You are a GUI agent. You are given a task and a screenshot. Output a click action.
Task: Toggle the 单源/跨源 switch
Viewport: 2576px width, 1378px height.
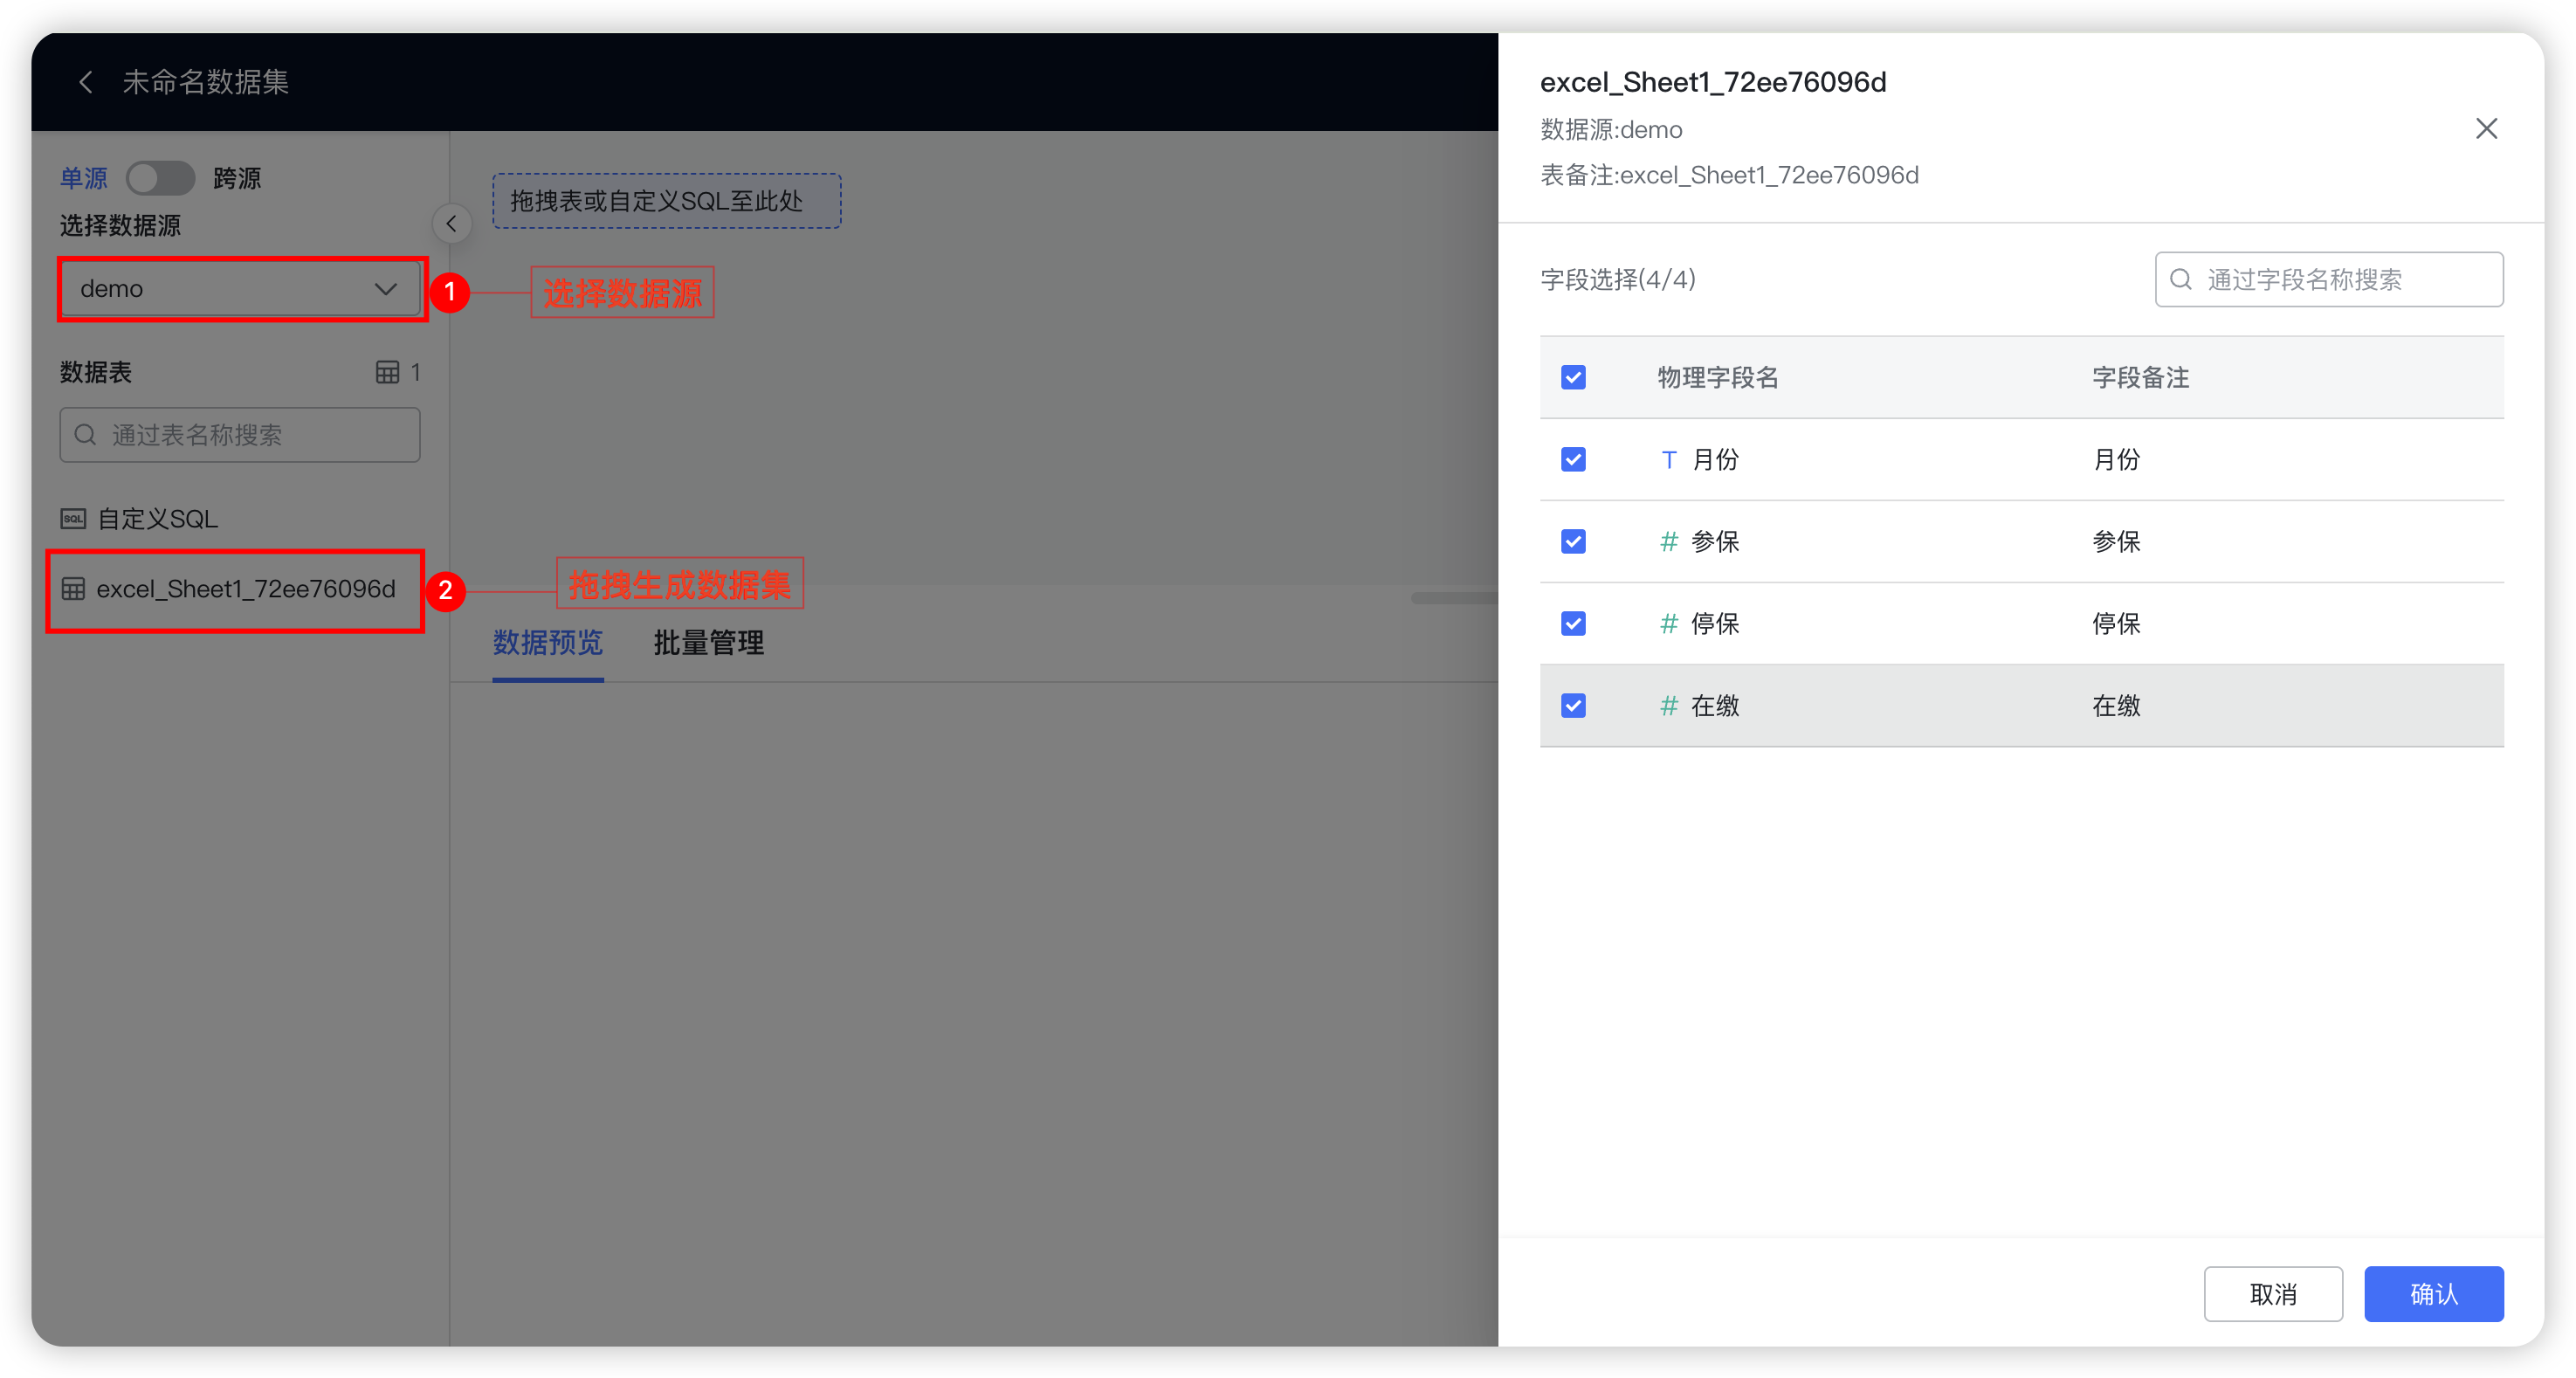pyautogui.click(x=160, y=178)
